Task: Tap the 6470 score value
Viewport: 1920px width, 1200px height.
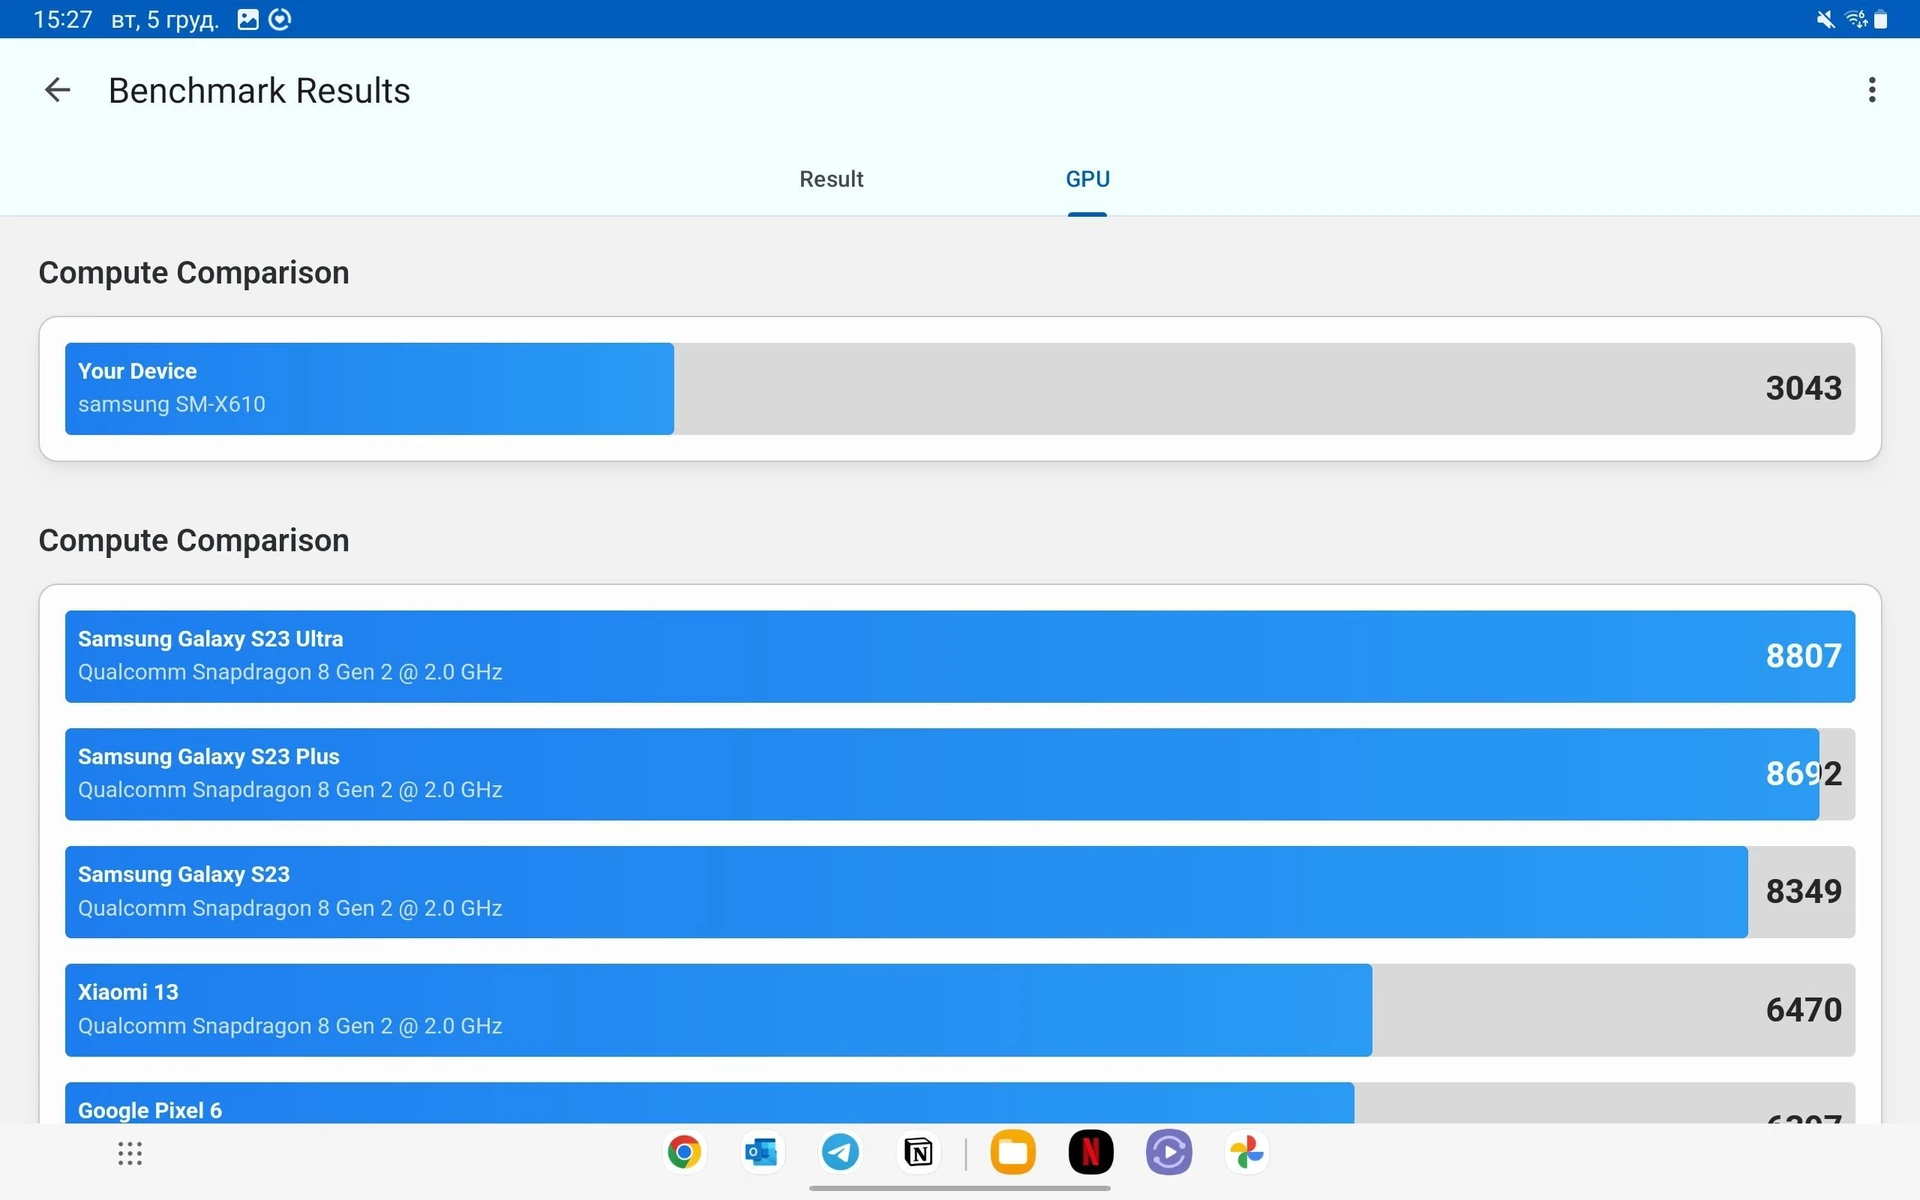Action: point(1803,1010)
